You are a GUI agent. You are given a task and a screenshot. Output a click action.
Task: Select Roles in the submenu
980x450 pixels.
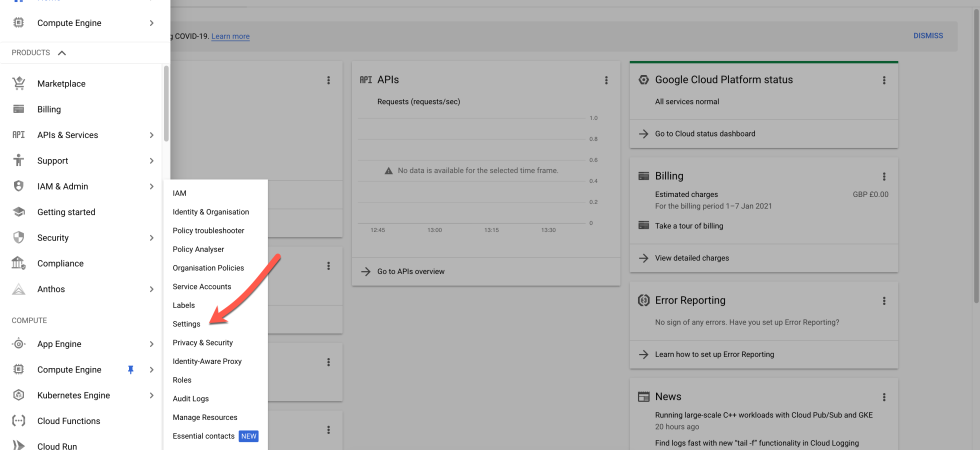(182, 380)
